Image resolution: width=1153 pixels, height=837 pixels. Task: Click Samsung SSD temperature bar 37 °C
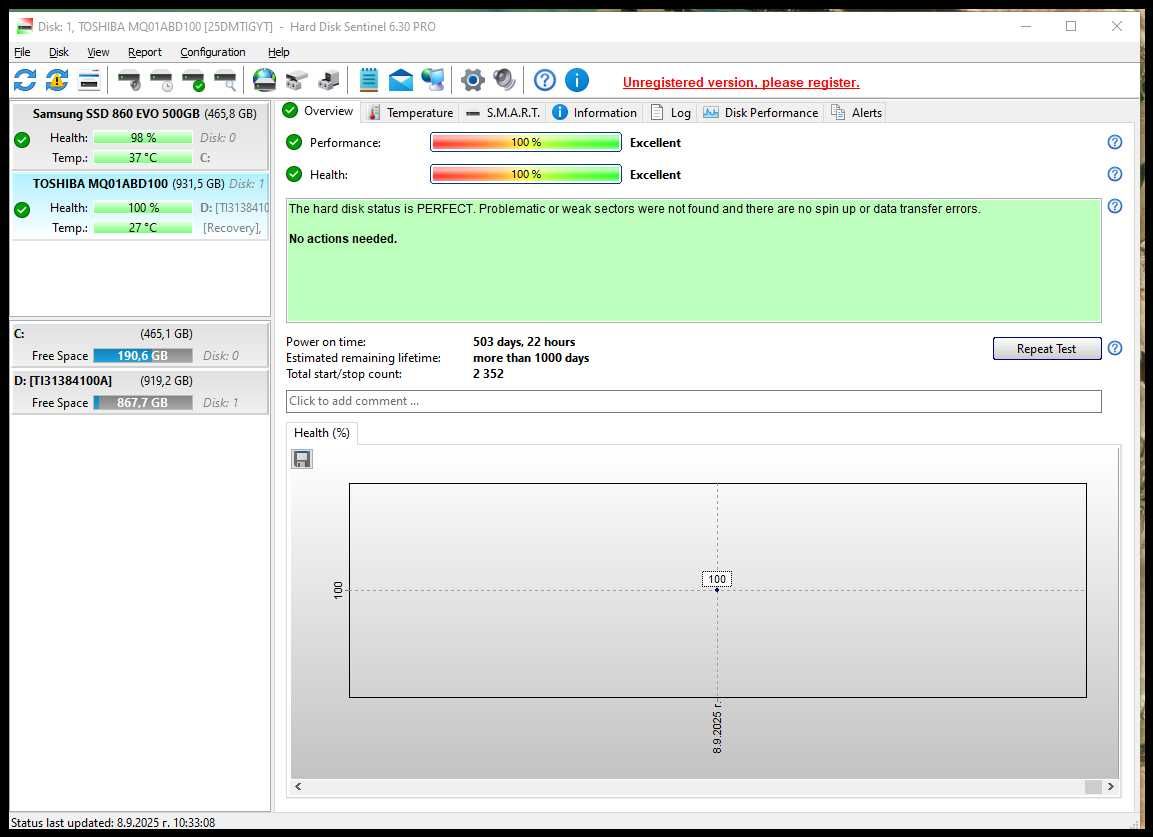point(143,157)
